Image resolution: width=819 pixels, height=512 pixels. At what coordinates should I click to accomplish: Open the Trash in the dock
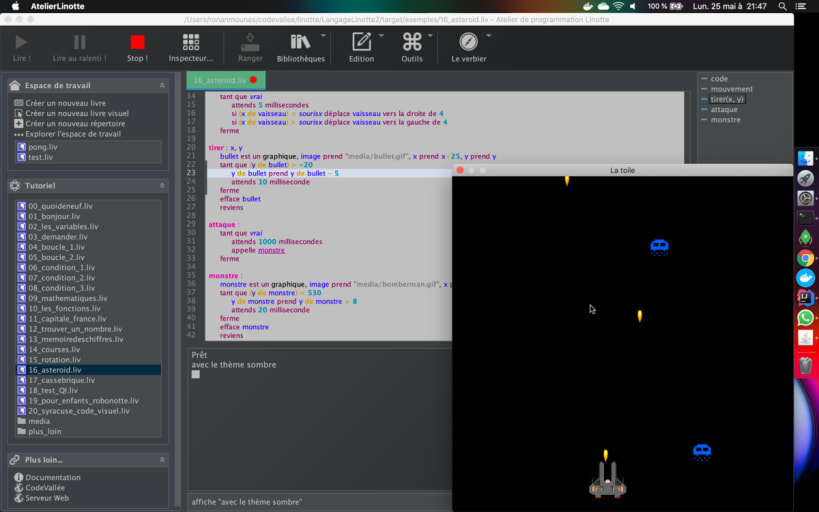[x=805, y=365]
